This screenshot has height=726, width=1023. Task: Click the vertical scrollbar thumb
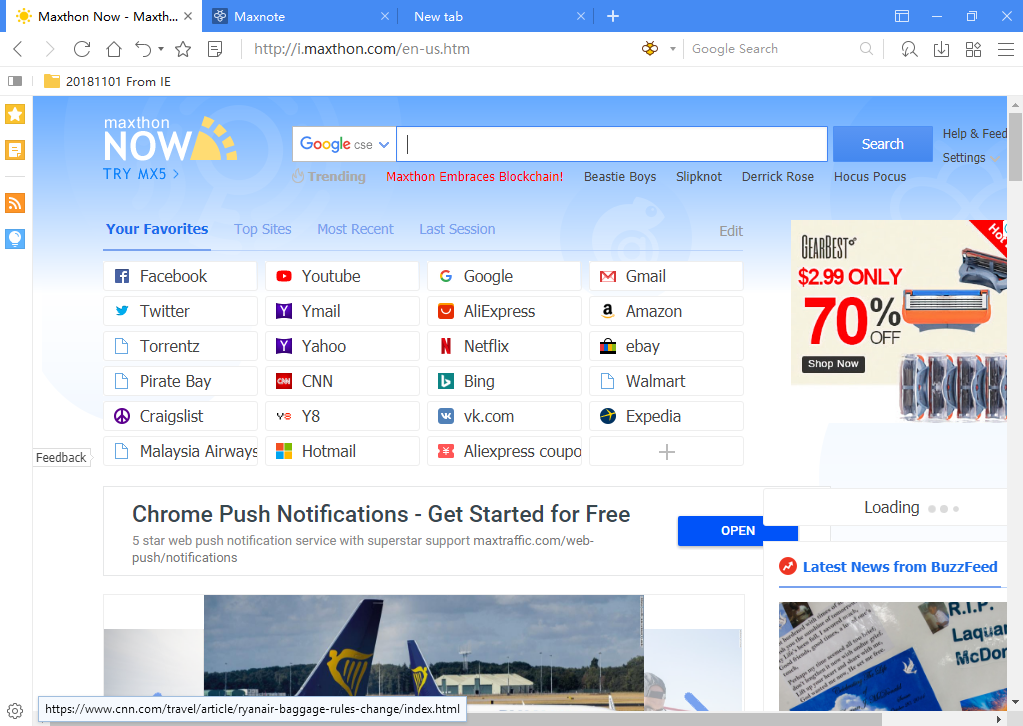[x=1015, y=146]
